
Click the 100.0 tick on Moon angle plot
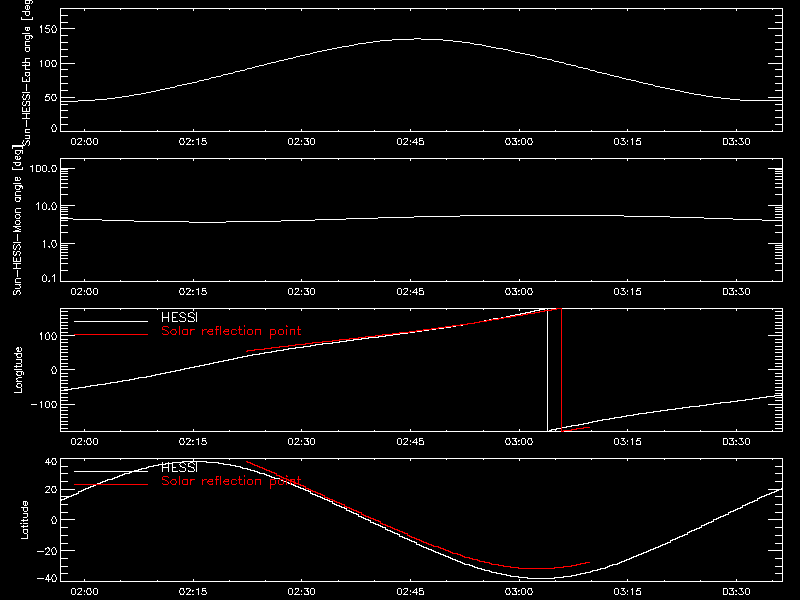pyautogui.click(x=43, y=169)
